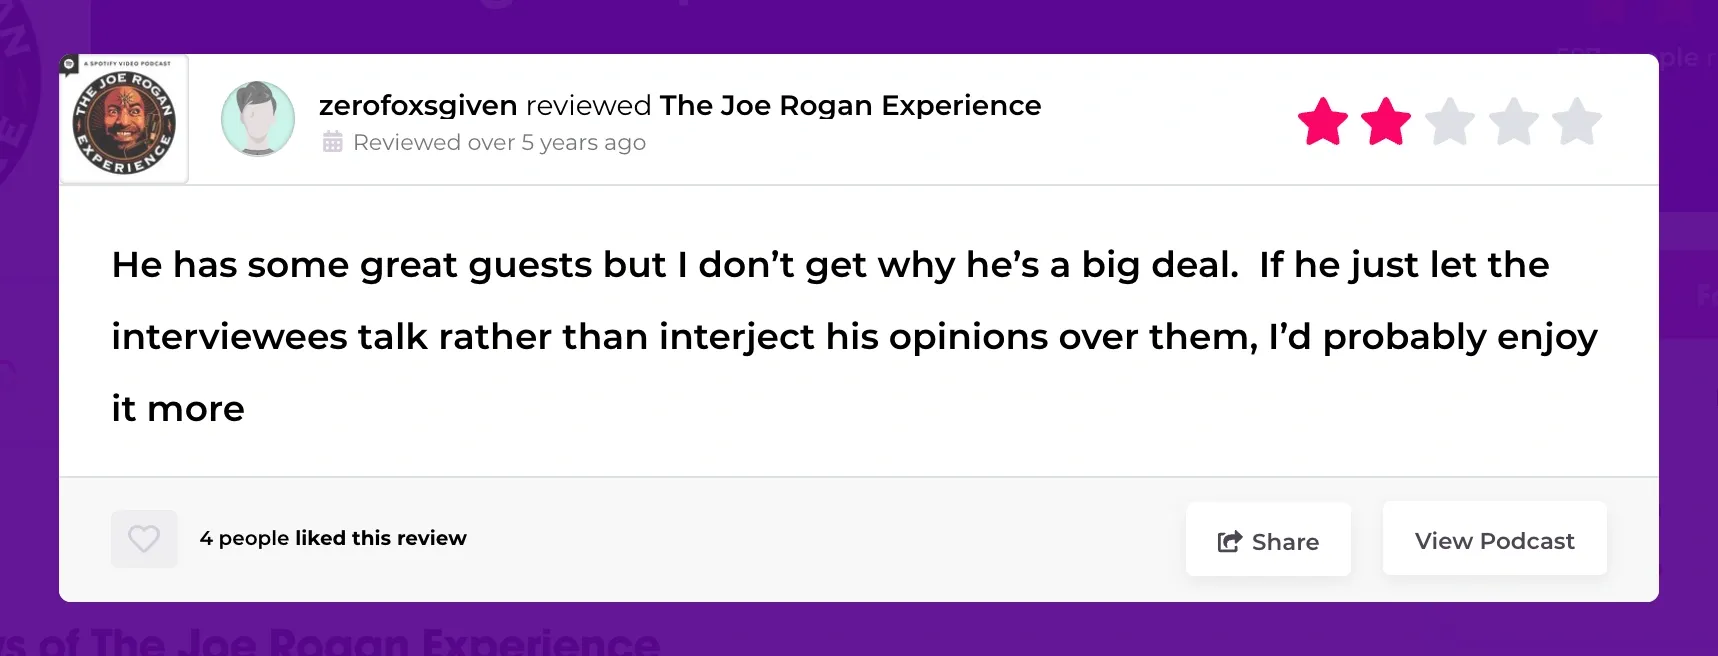This screenshot has height=656, width=1718.
Task: Click the "Reviewed over 5 years ago" timestamp
Action: 499,142
